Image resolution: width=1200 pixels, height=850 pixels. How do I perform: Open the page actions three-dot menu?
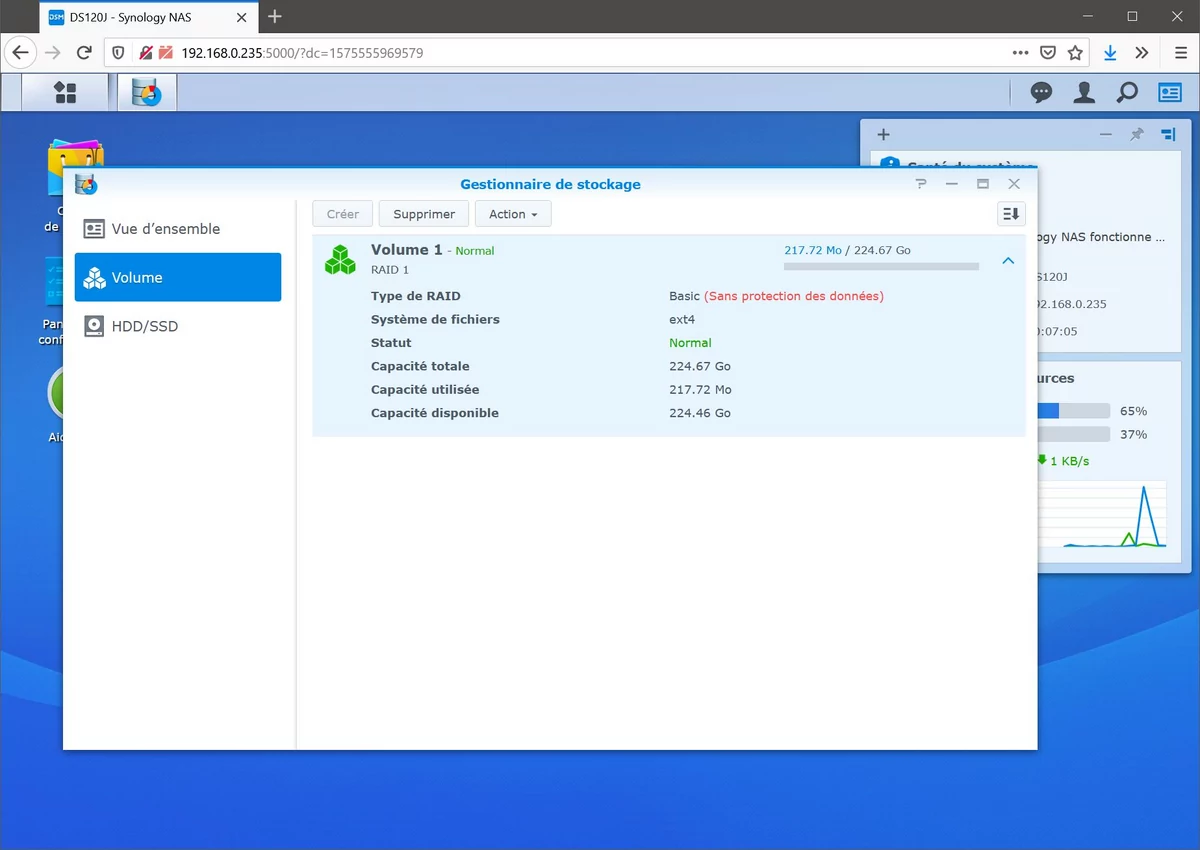[x=1020, y=53]
